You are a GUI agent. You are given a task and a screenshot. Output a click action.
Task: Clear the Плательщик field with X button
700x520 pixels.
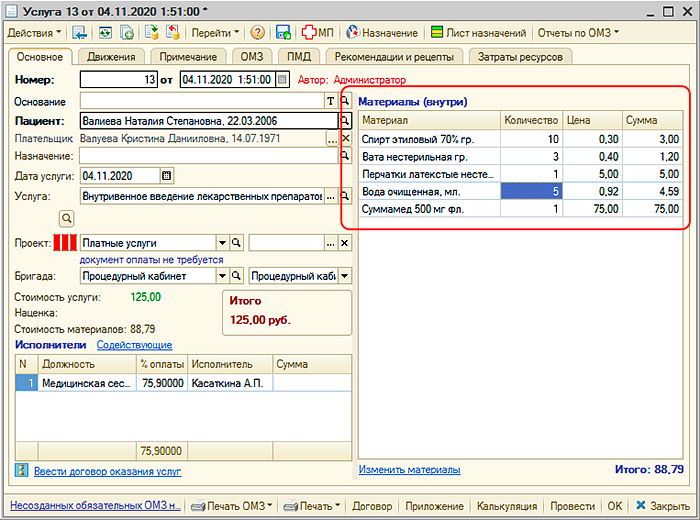point(346,139)
